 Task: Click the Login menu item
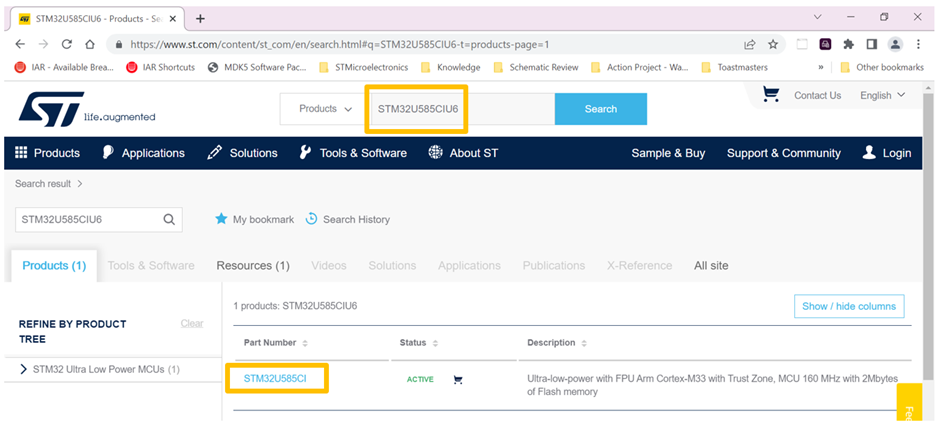coord(887,153)
